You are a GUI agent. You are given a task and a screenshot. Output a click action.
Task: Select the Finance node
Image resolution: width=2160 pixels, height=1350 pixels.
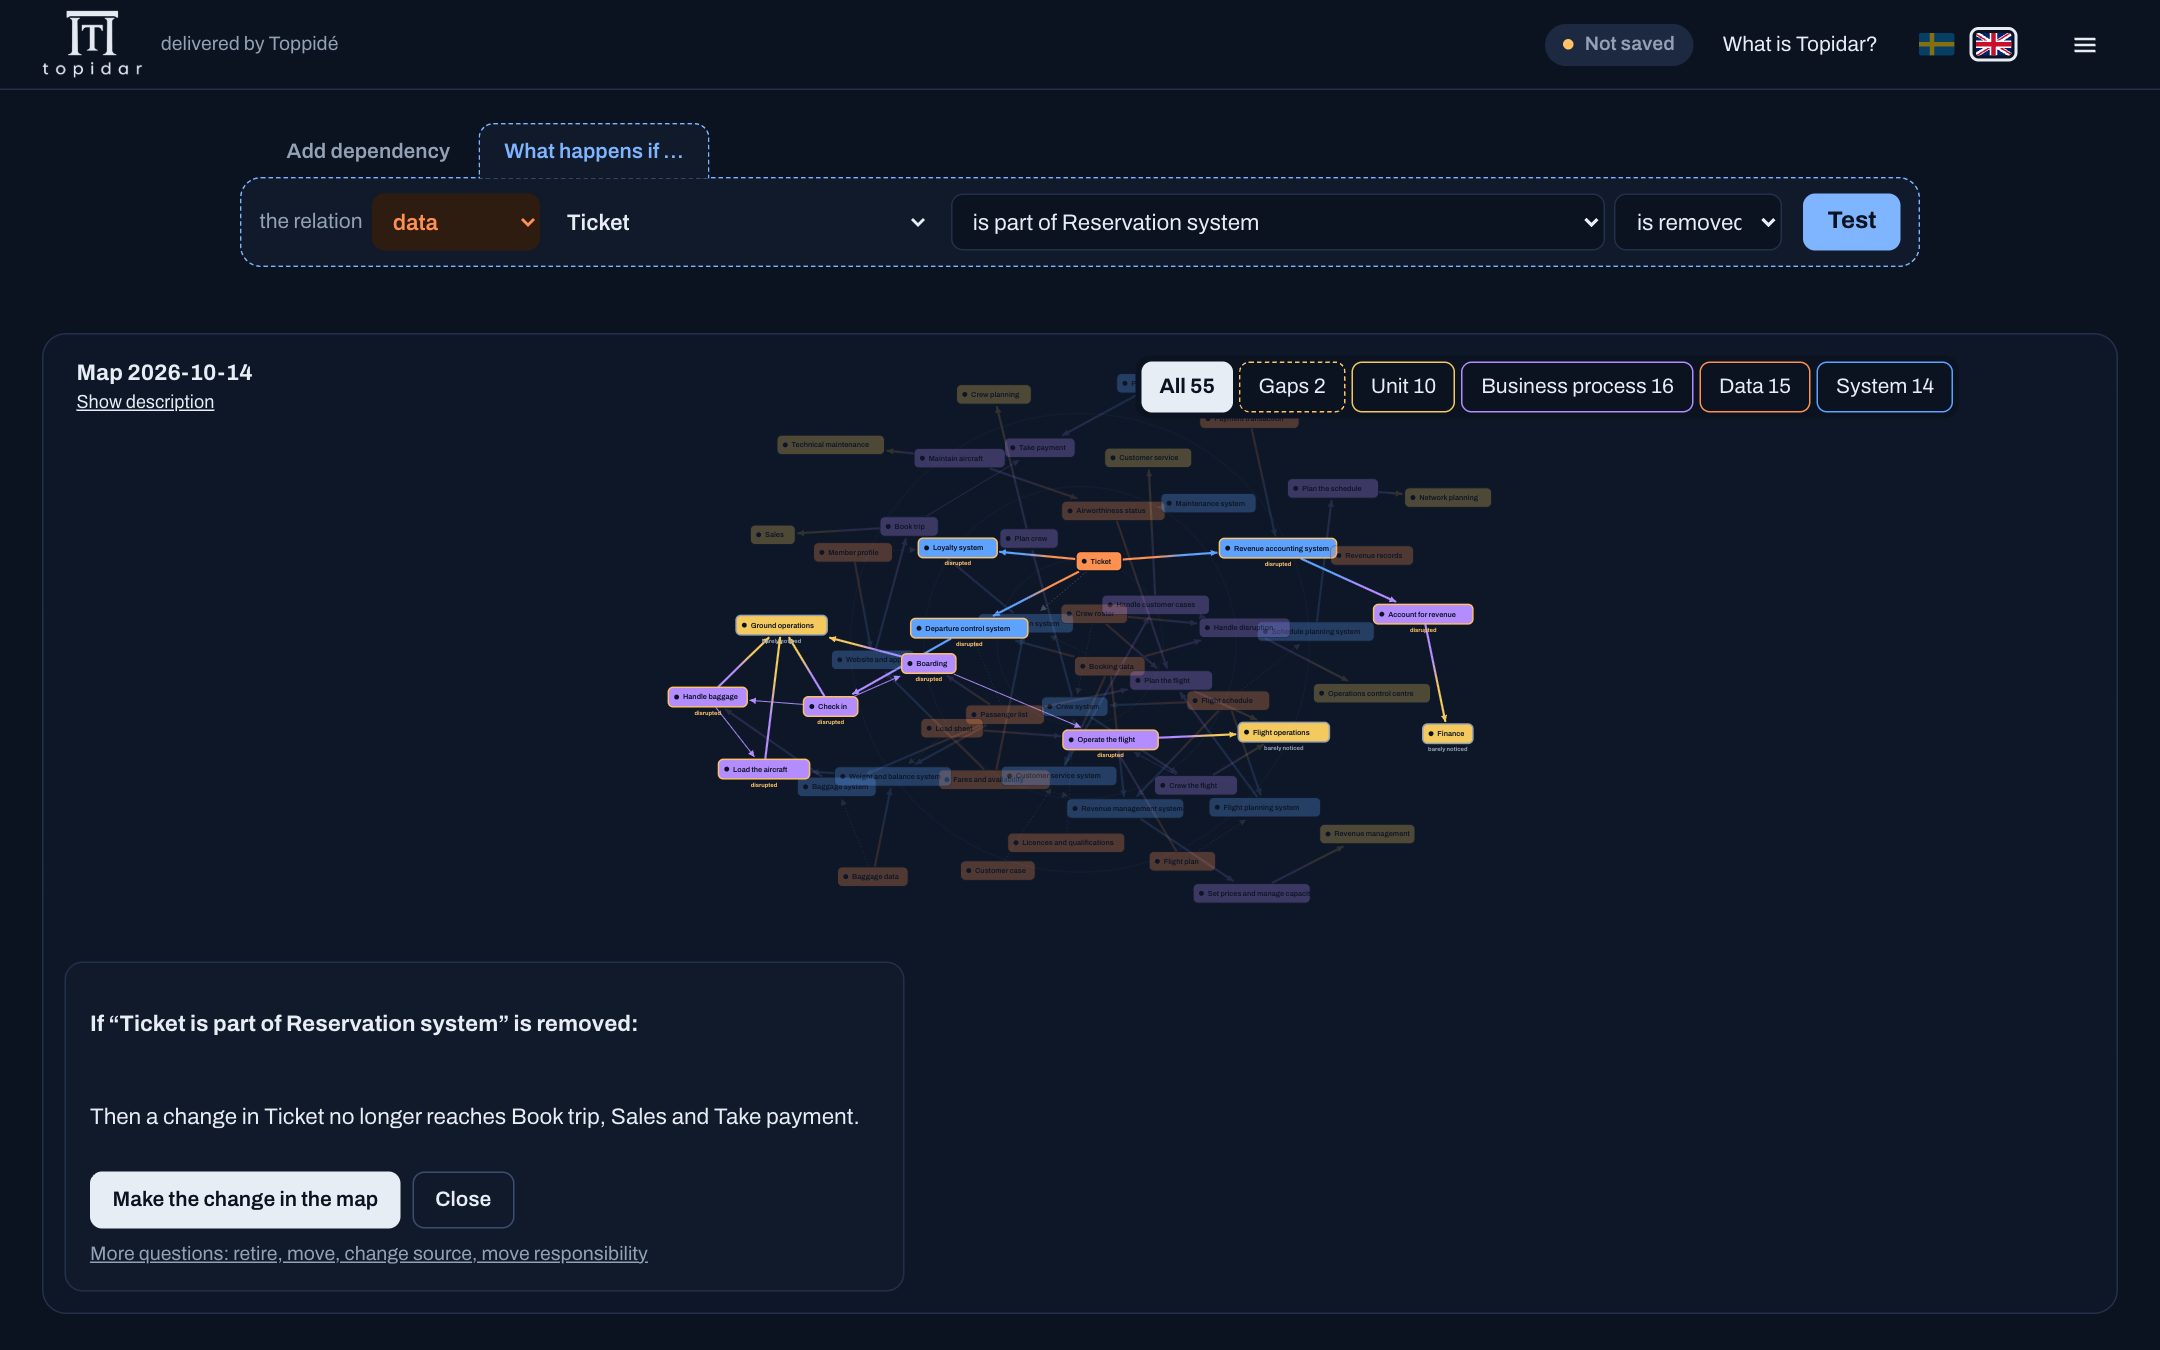point(1447,733)
